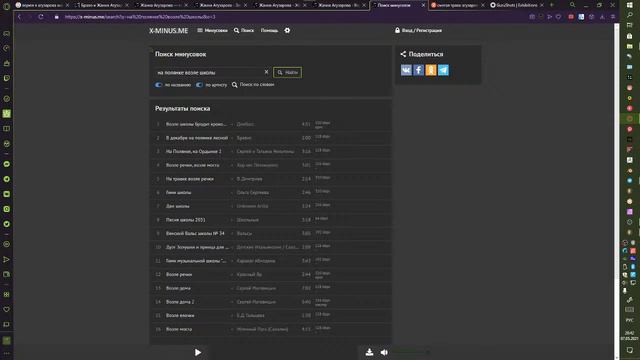The image size is (640, 360).
Task: Open a new tab with plus button
Action: click(552, 5)
